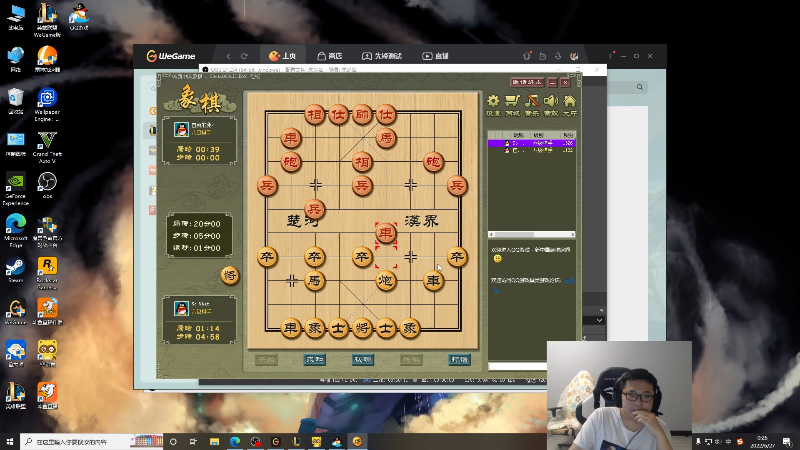The image size is (800, 450).
Task: Click the red general 帥 piece
Action: [x=362, y=114]
